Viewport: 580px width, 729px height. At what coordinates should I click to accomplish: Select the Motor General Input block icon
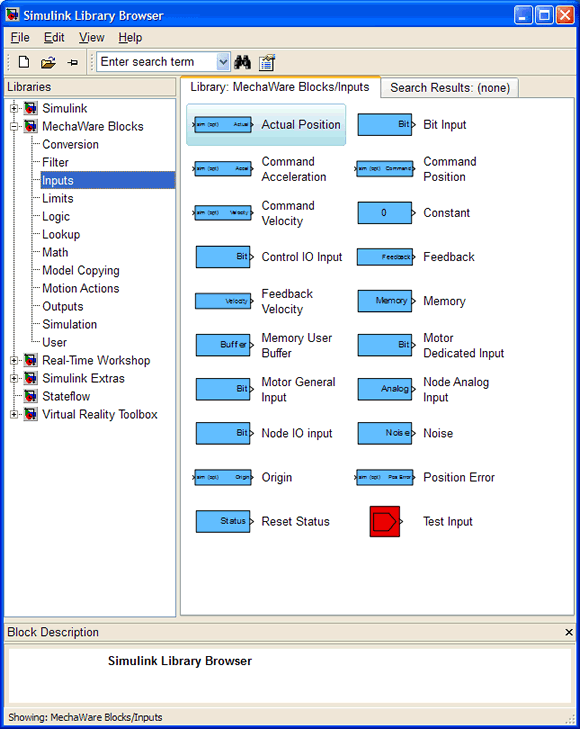(224, 389)
